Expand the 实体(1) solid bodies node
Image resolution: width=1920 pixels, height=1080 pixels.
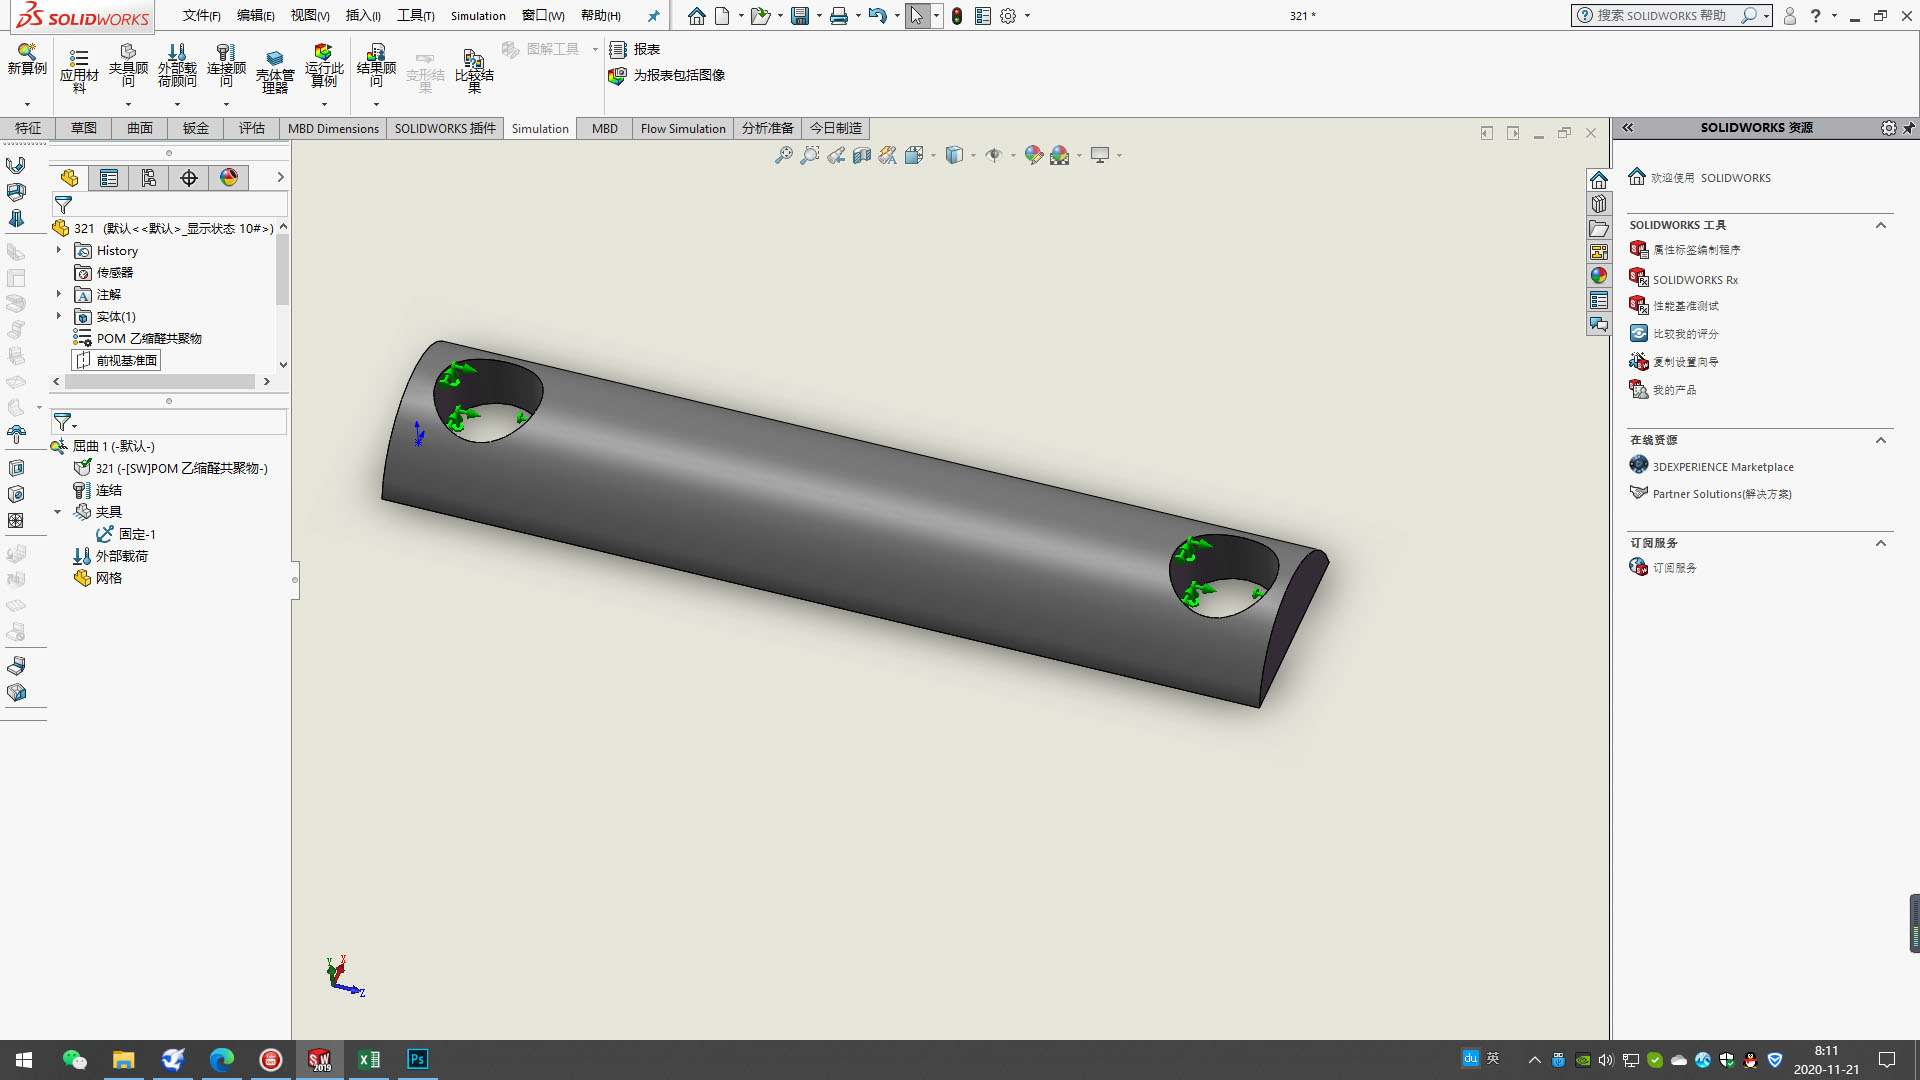pyautogui.click(x=59, y=316)
